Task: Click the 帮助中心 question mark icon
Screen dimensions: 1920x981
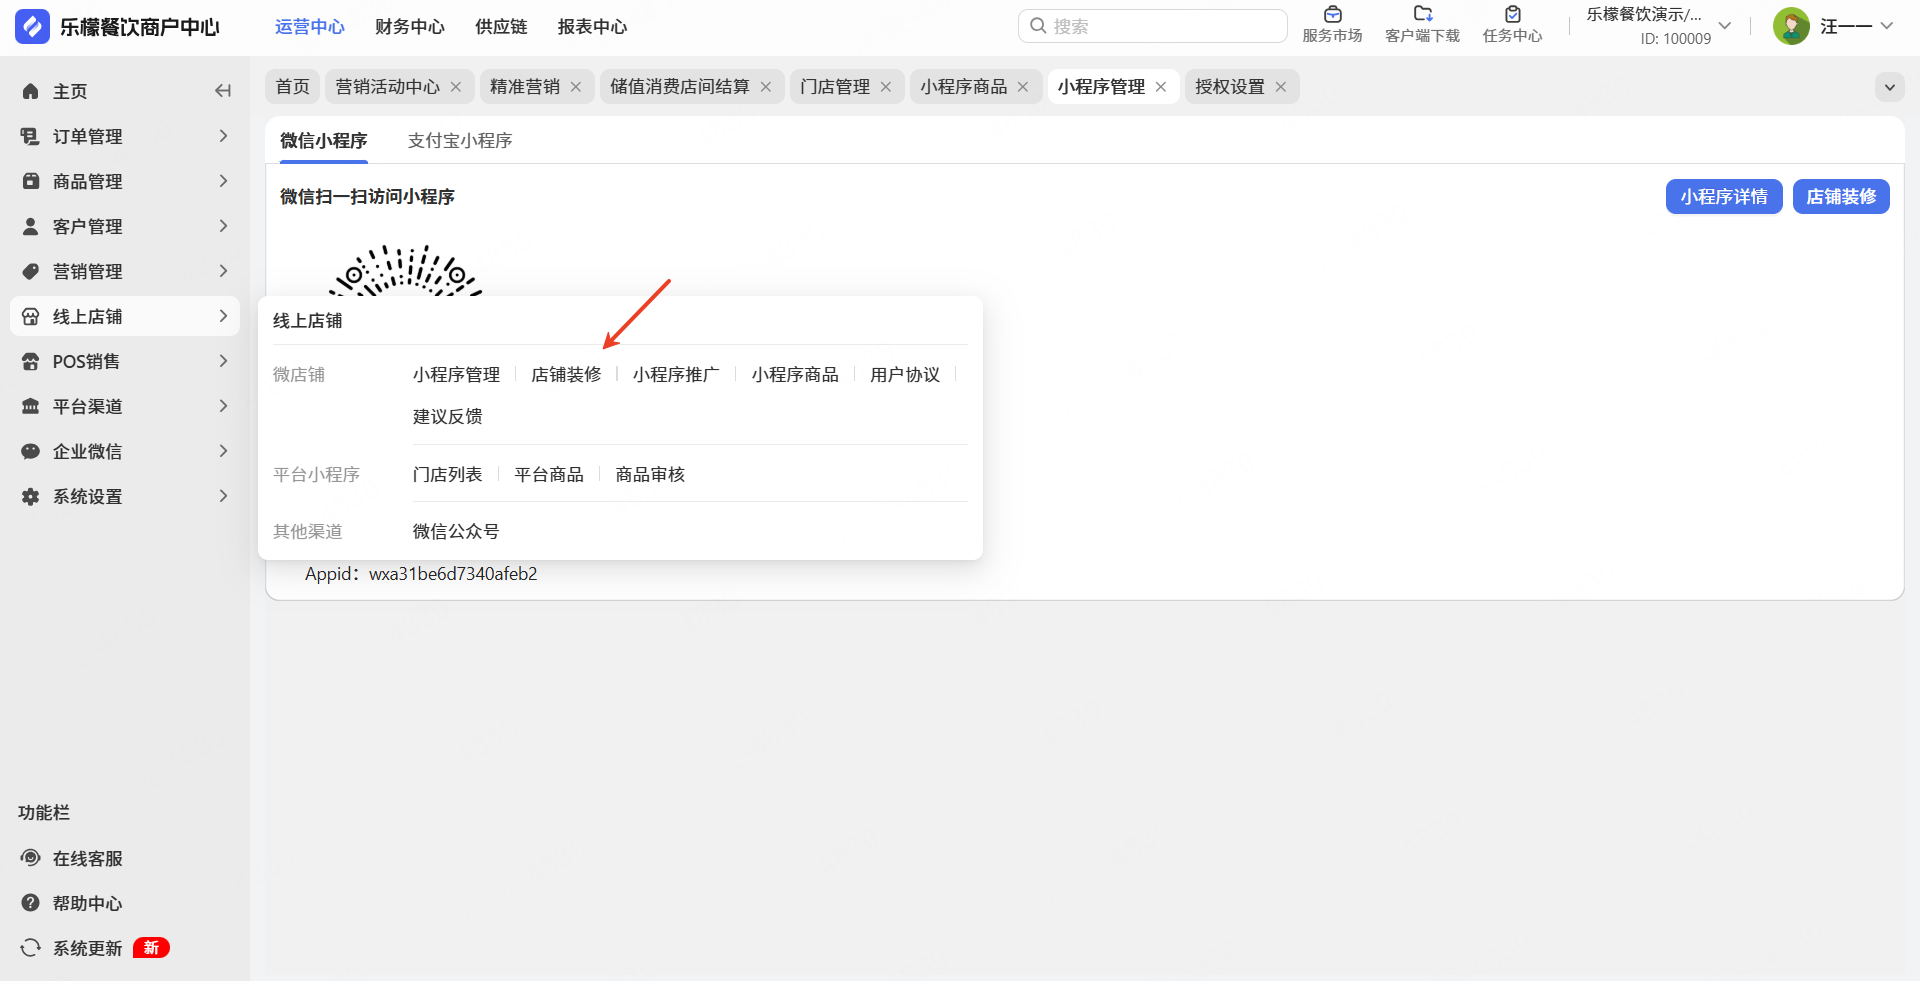Action: 31,903
